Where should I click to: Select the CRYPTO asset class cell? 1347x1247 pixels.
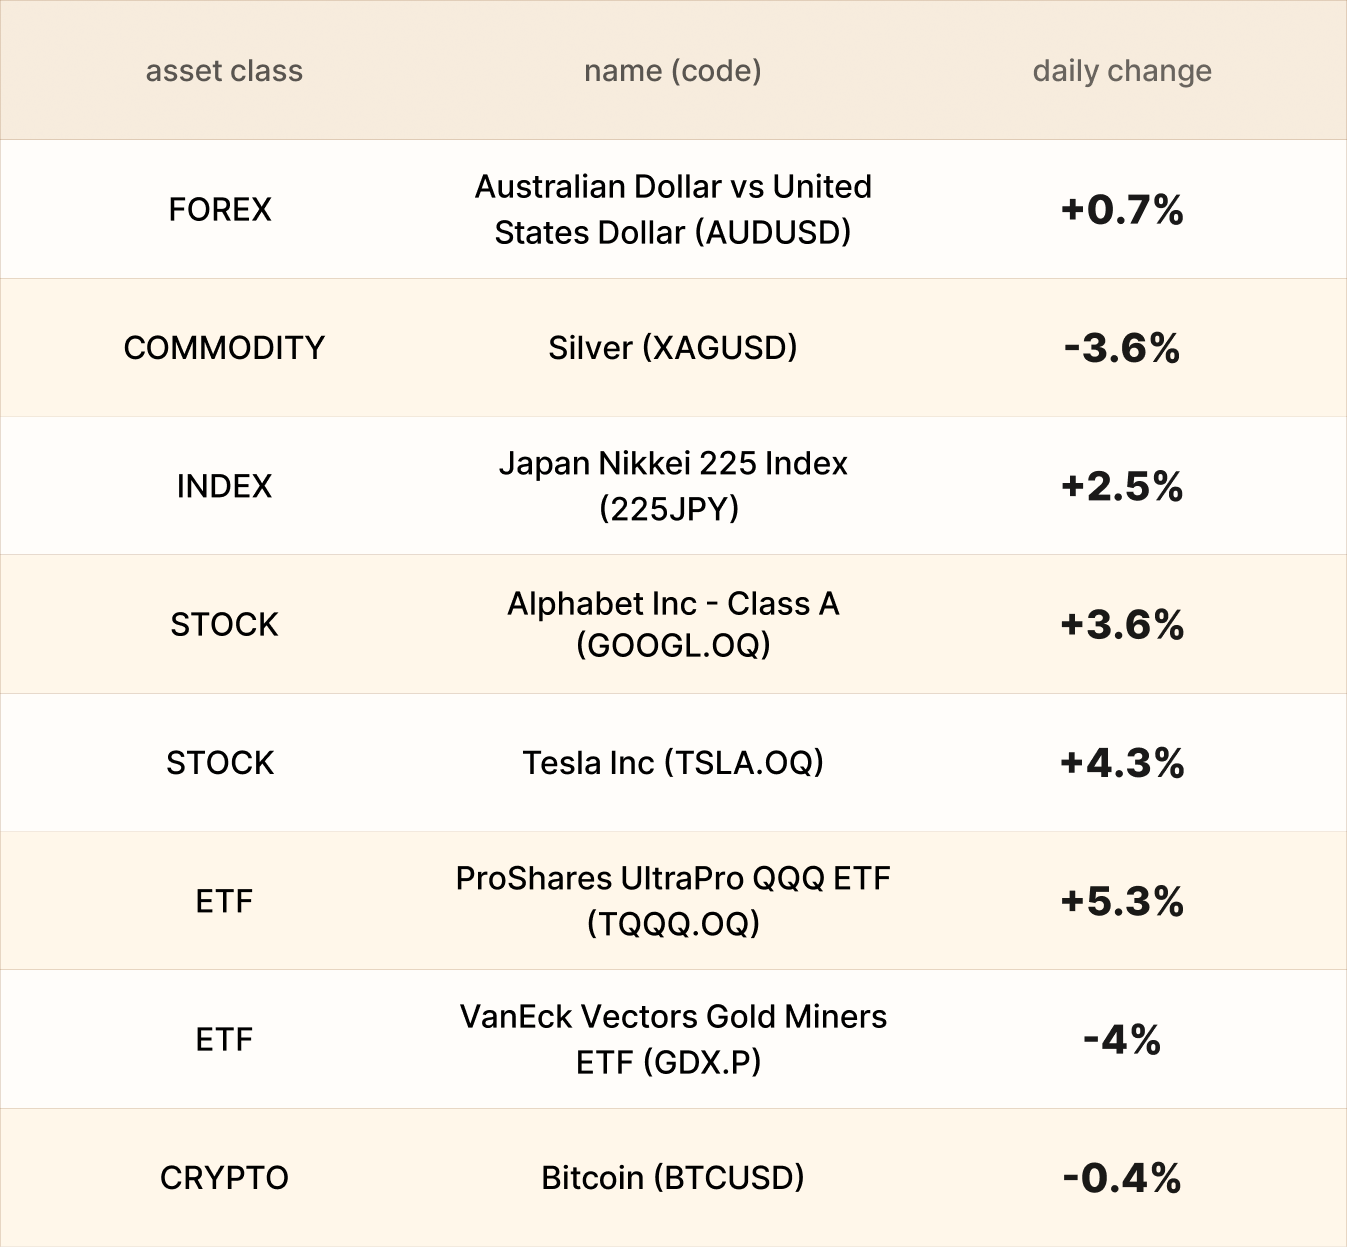(224, 1177)
